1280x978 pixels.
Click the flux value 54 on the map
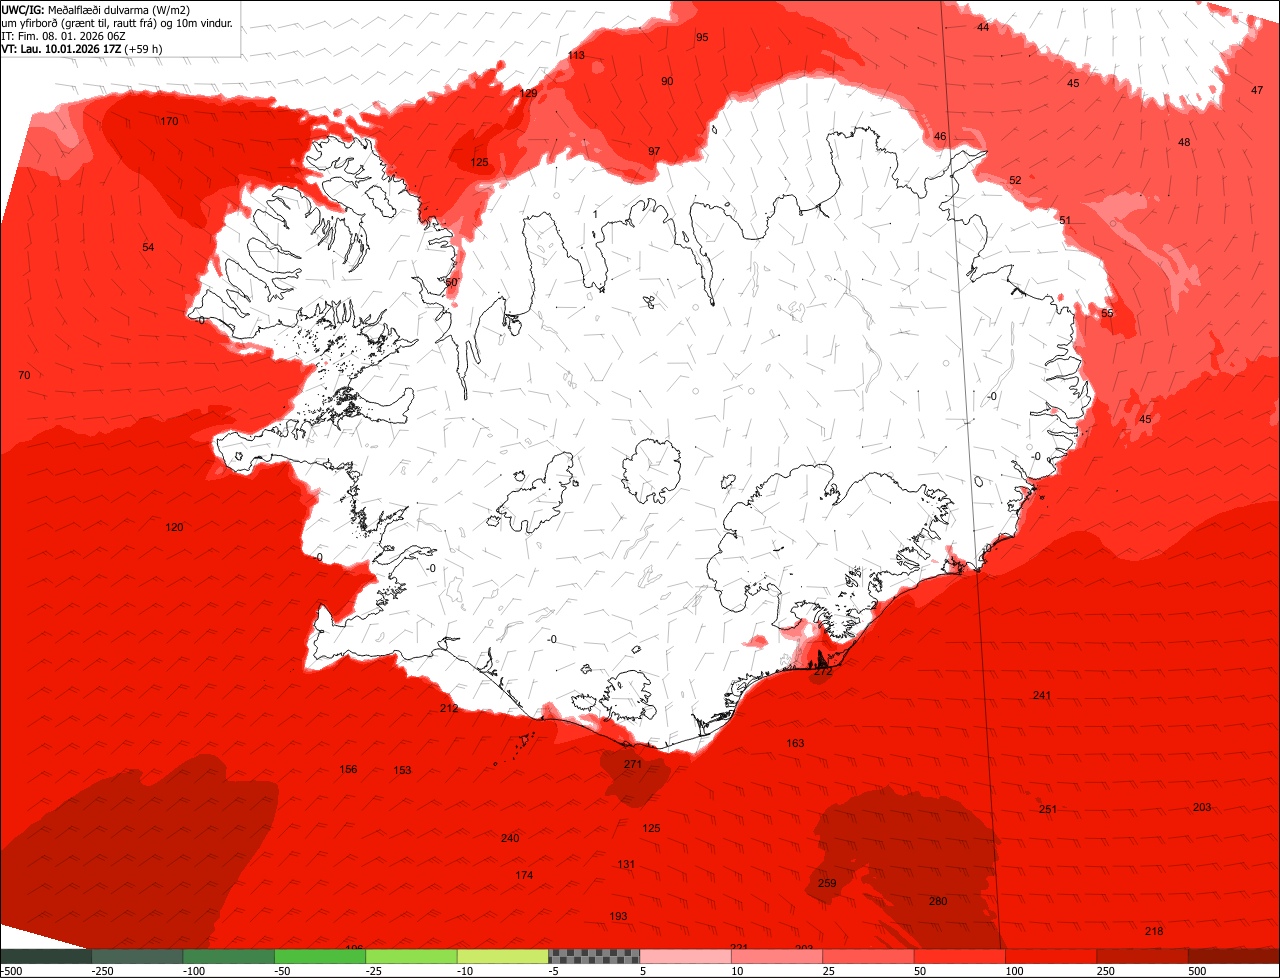click(x=148, y=247)
